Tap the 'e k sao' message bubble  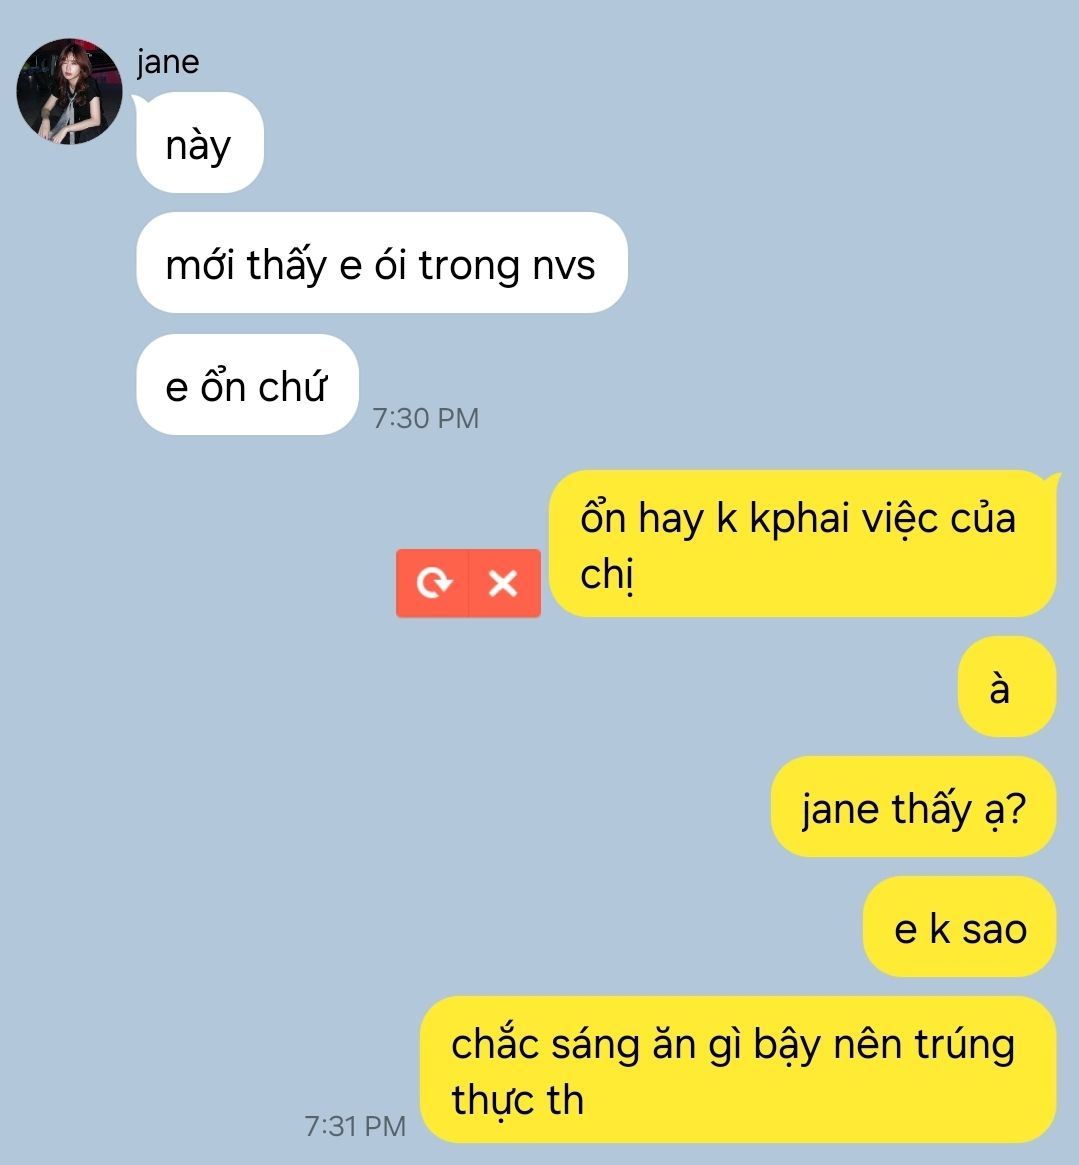point(960,927)
